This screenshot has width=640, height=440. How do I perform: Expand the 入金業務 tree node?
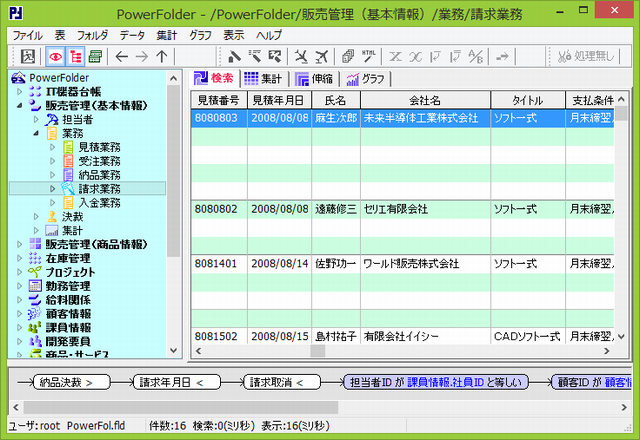[52, 203]
